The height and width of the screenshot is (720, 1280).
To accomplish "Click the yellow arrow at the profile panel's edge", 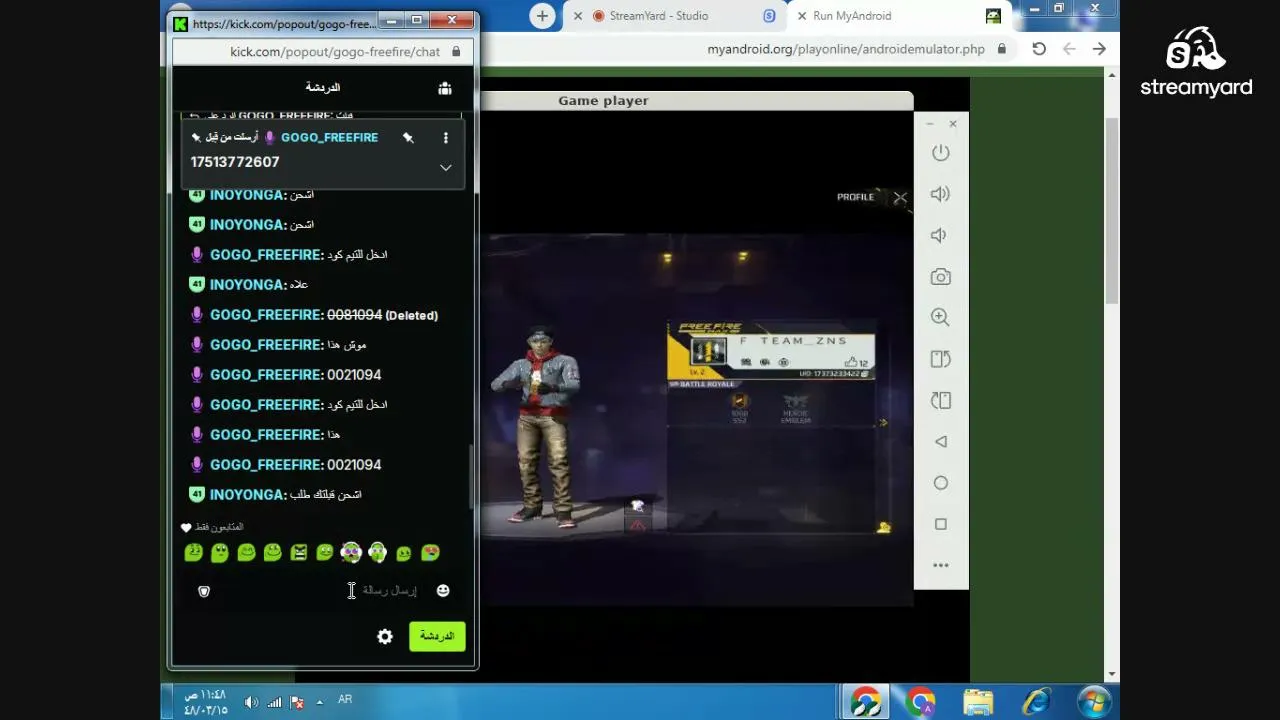I will [x=883, y=423].
